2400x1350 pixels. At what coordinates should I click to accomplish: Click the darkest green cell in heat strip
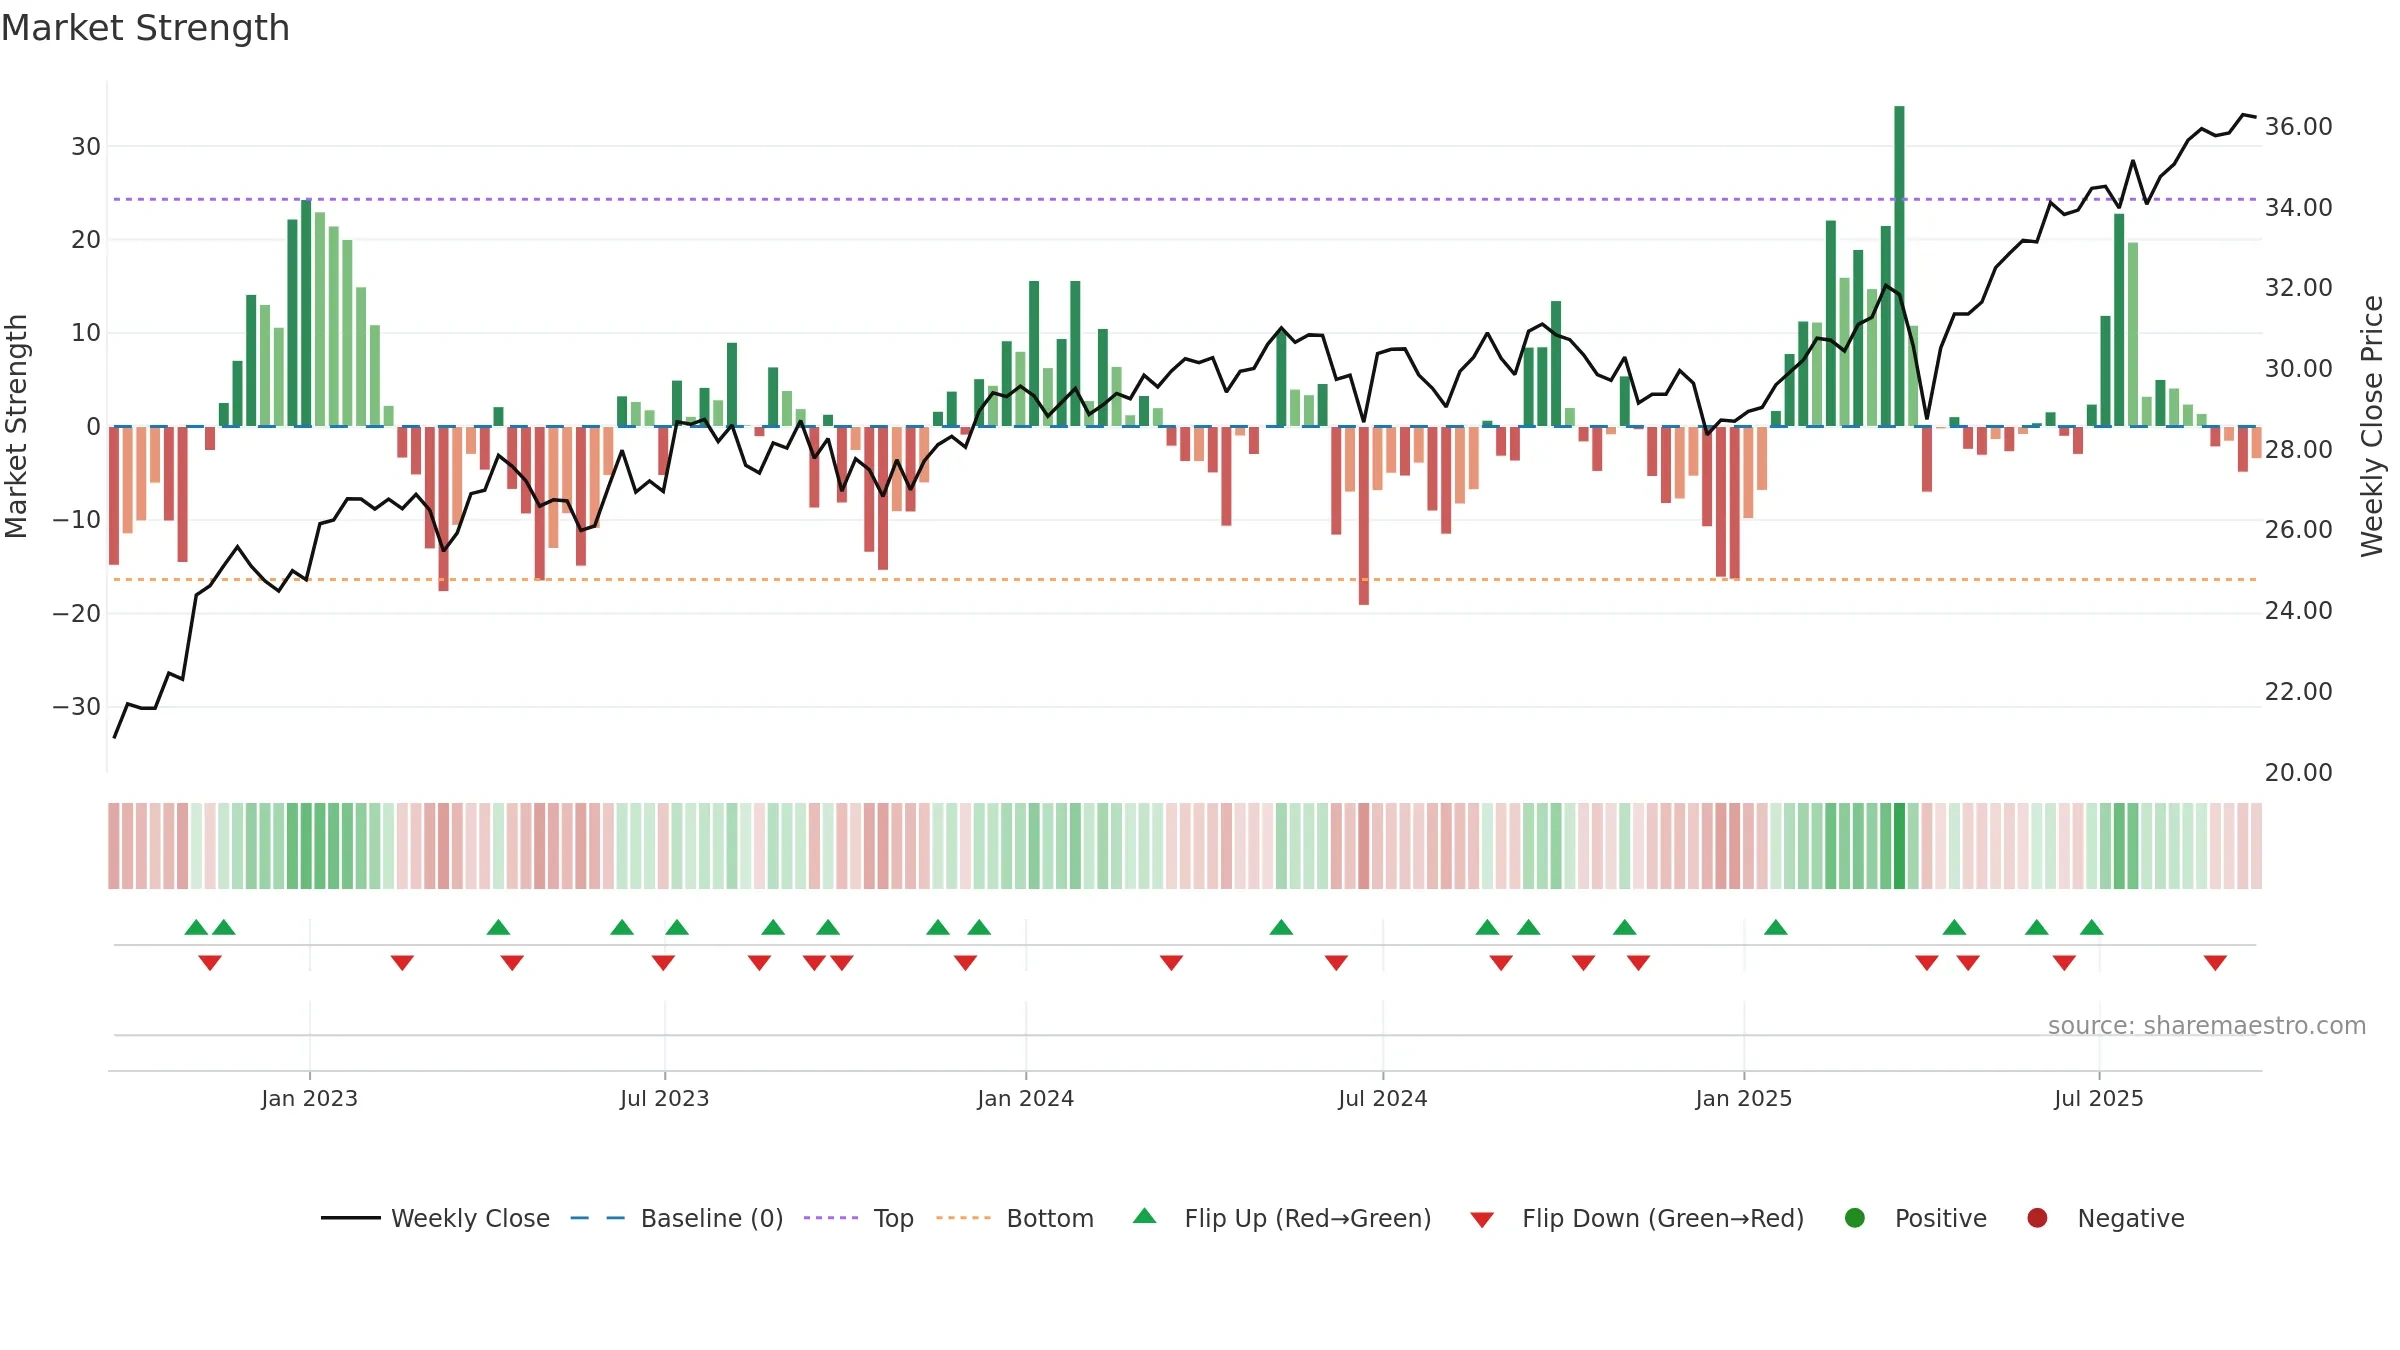(1899, 845)
